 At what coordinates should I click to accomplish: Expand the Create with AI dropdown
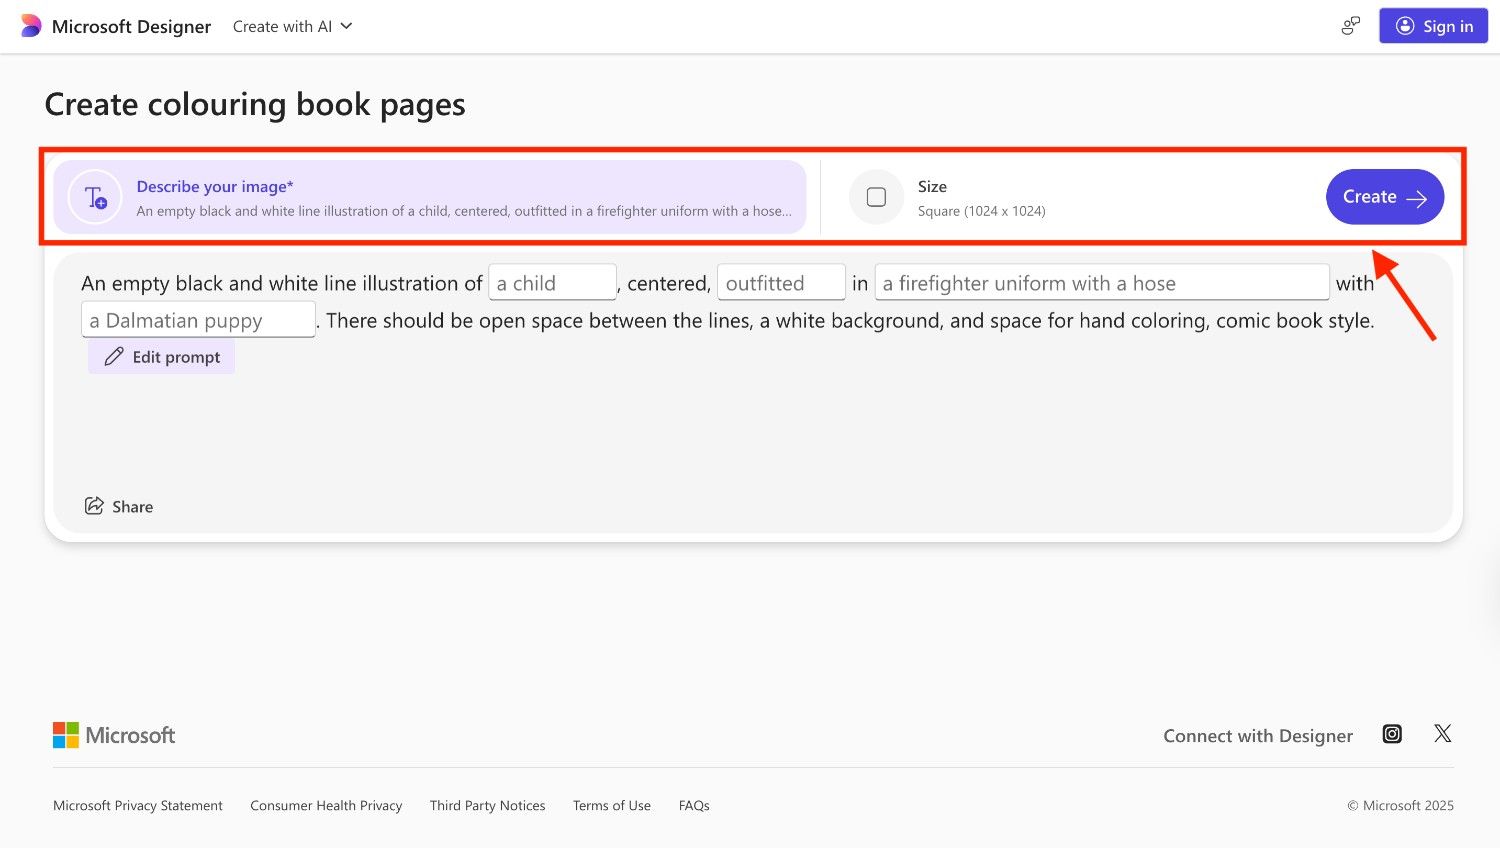coord(292,26)
